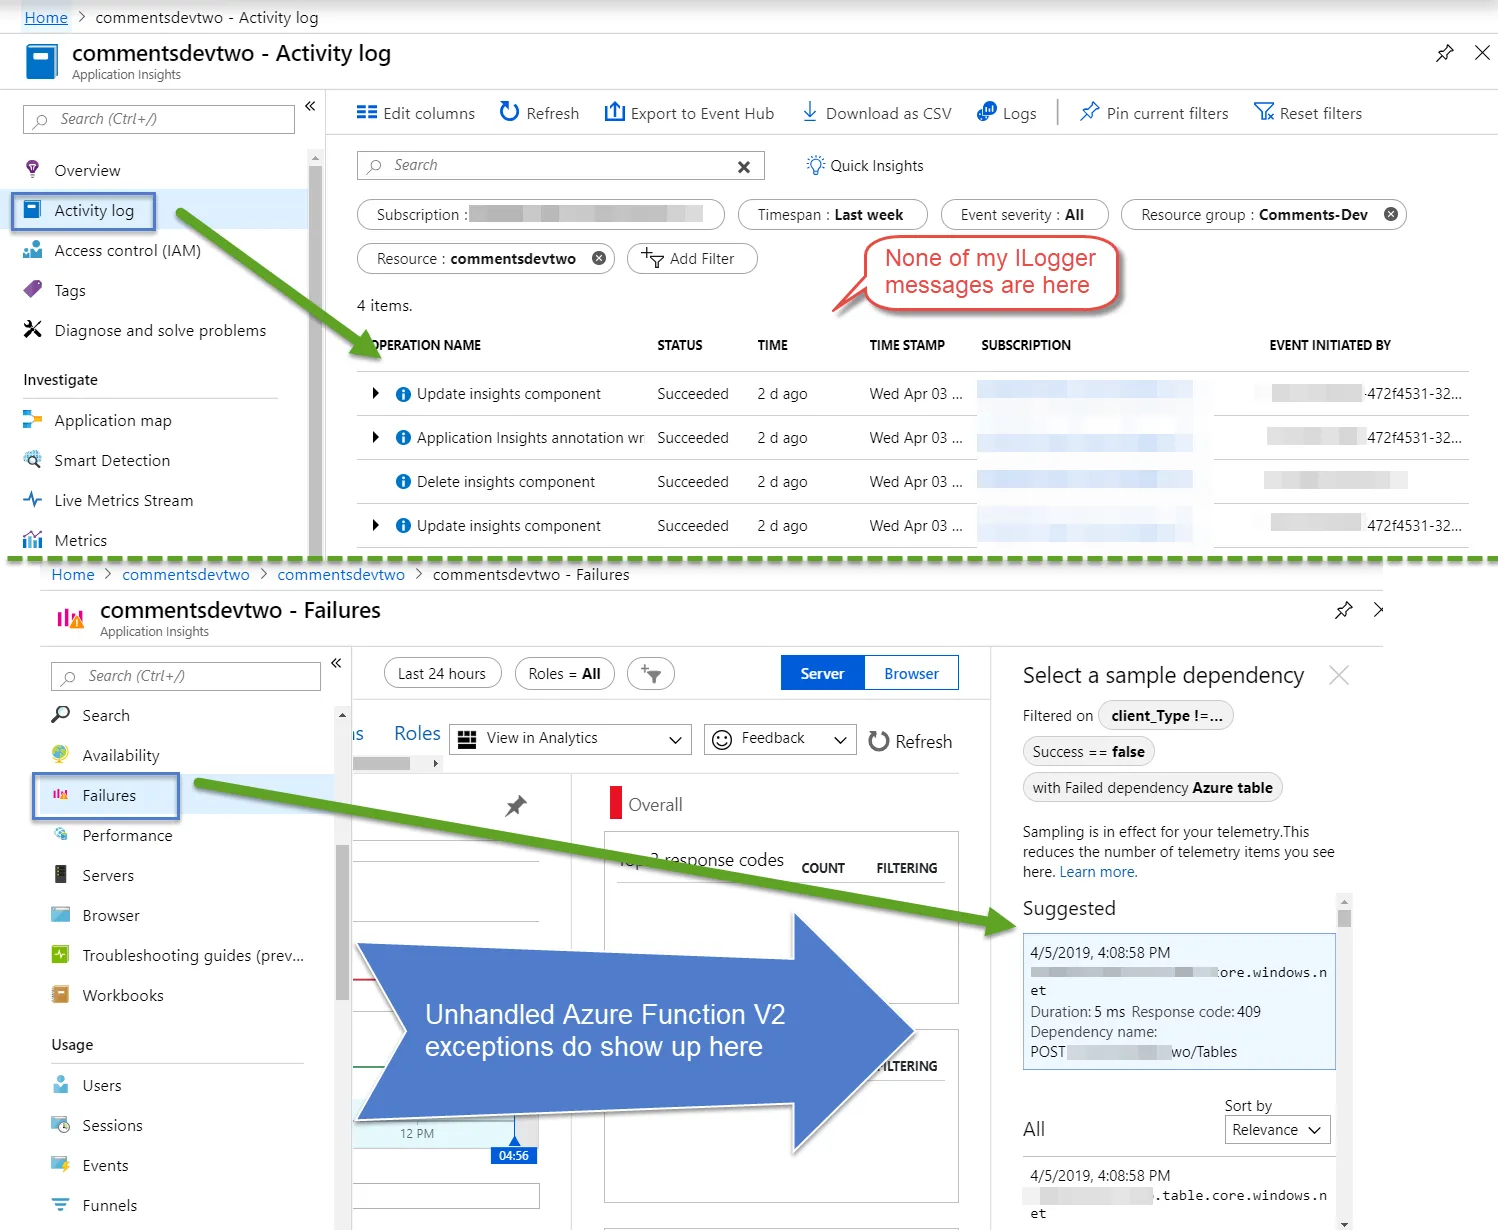Close the Activity log blade
Screen dimensions: 1498x1230
1482,53
